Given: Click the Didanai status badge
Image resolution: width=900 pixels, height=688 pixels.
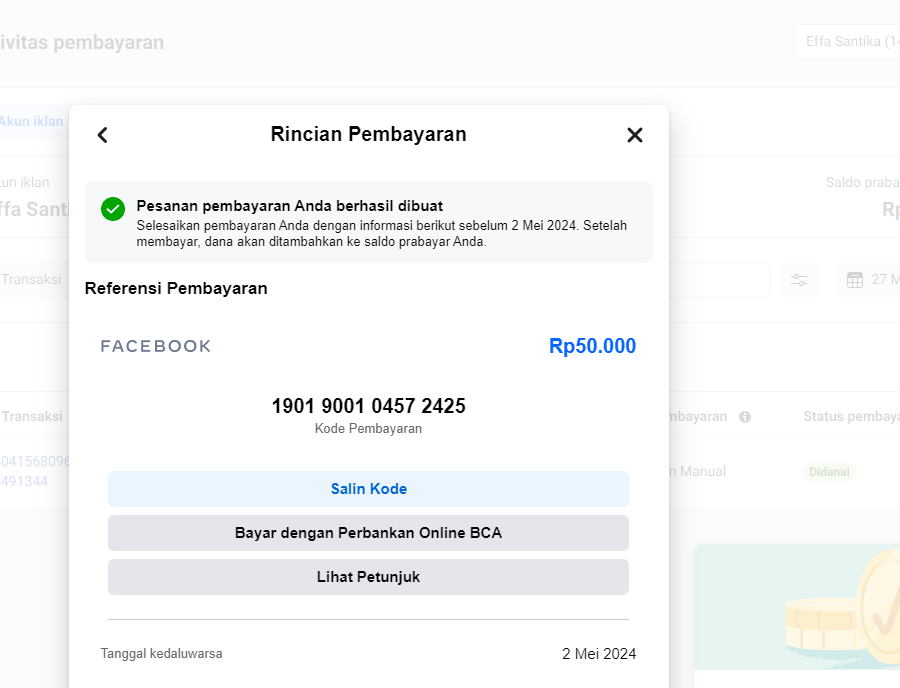Looking at the screenshot, I should [829, 472].
